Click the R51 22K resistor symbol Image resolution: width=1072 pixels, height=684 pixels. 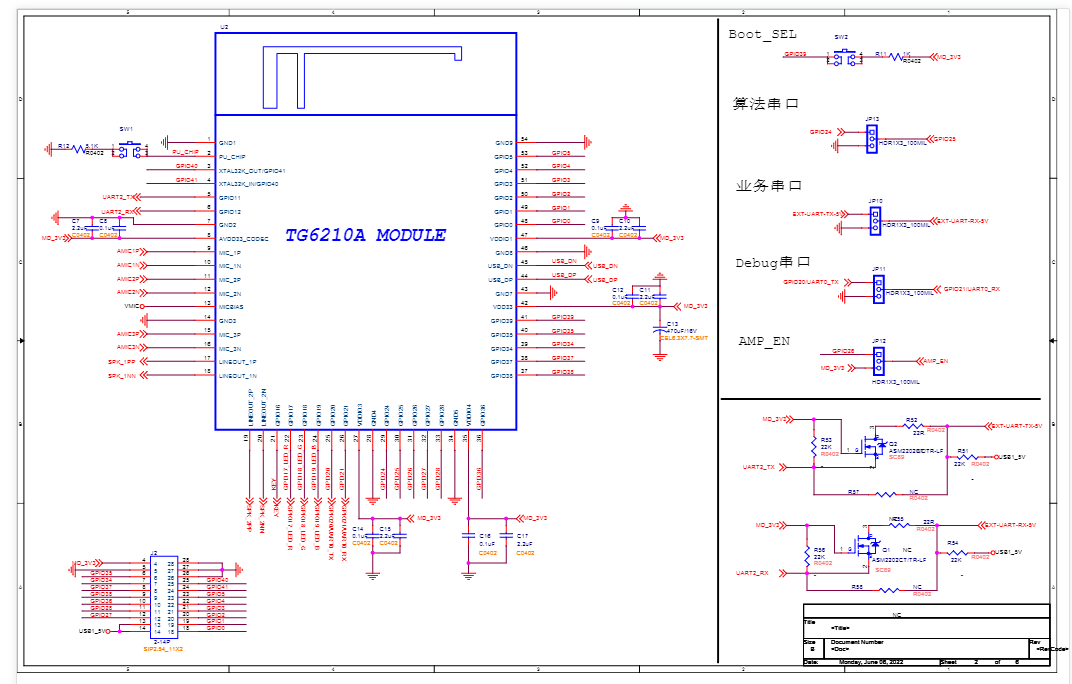point(968,457)
